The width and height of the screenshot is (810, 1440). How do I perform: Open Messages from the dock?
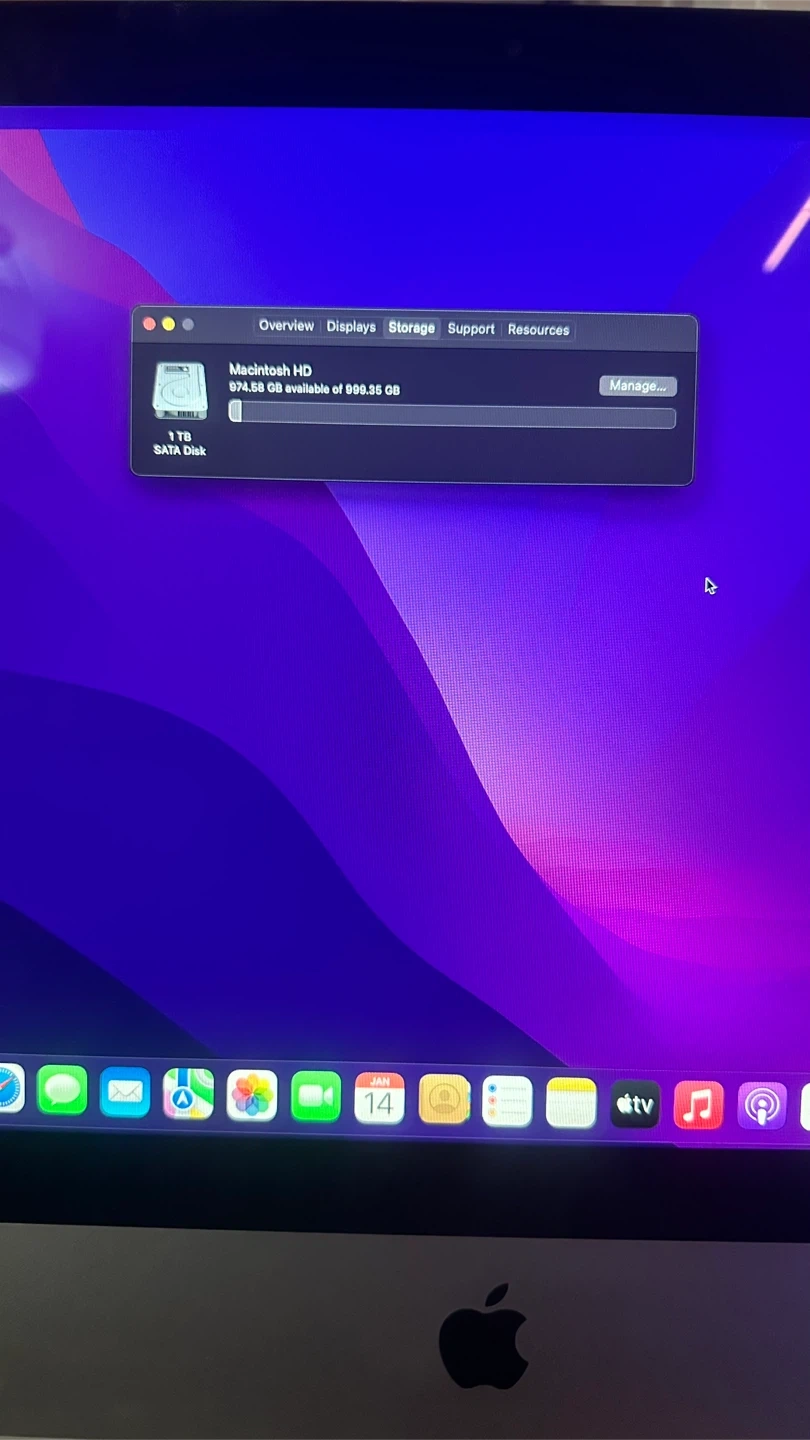(62, 1091)
